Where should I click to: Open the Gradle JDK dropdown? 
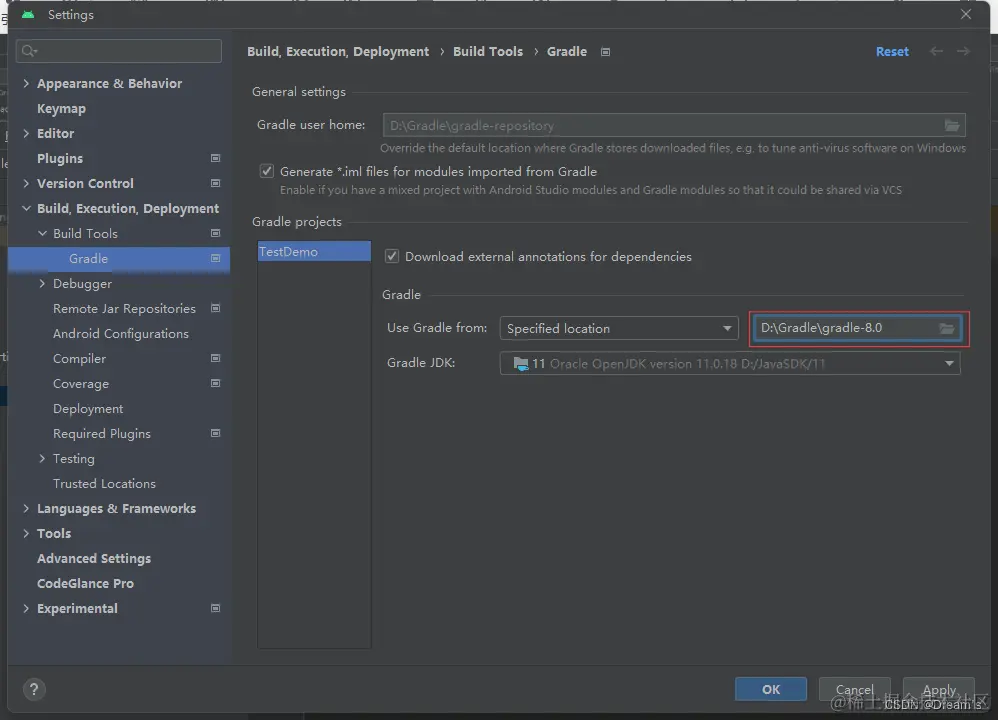pos(730,364)
